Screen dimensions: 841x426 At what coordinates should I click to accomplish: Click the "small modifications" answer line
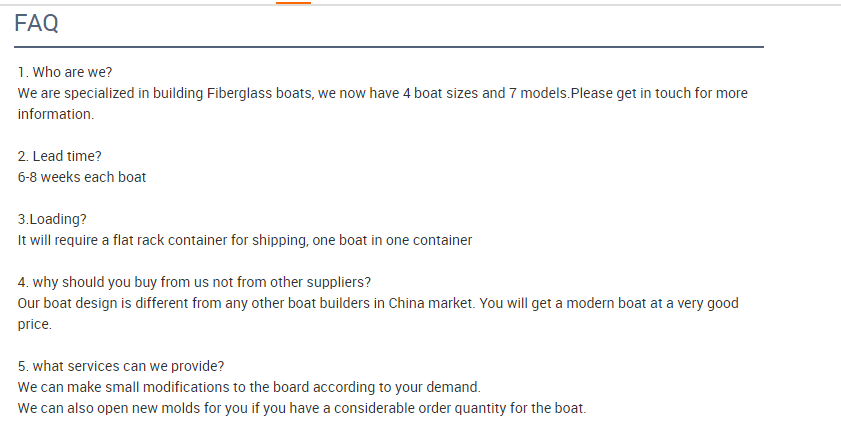tap(250, 387)
